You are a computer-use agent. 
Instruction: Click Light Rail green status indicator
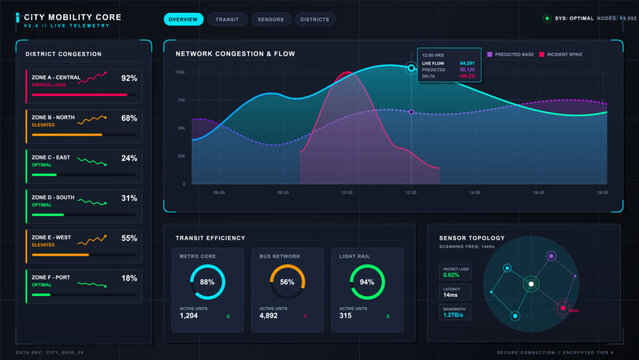tap(388, 316)
